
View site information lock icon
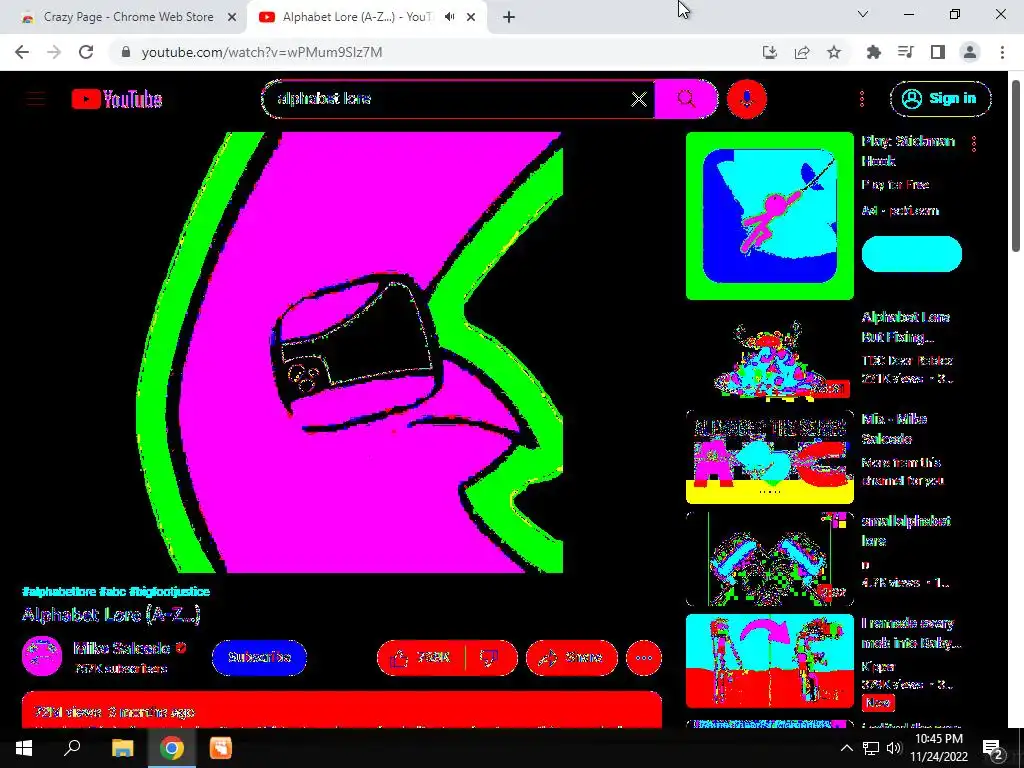coord(126,52)
